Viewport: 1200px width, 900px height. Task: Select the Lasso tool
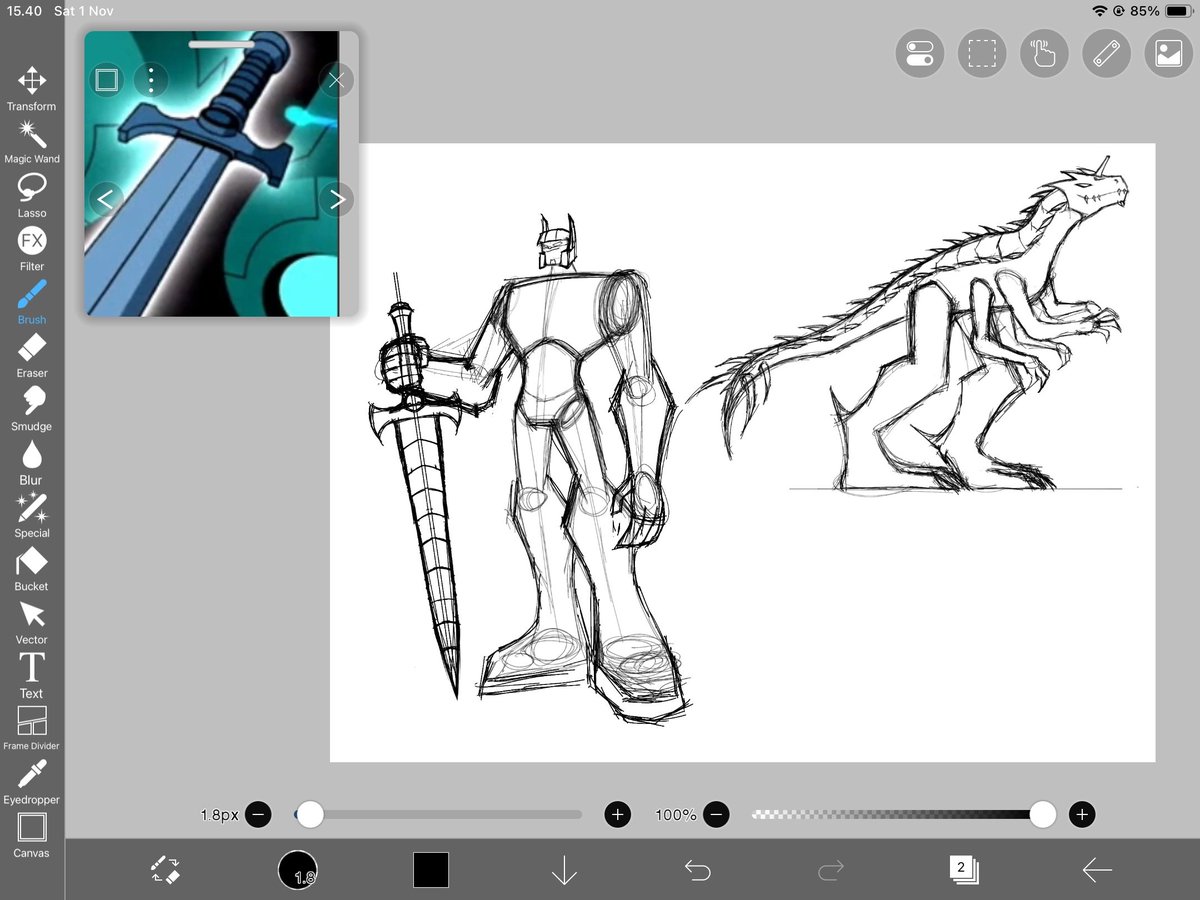[x=32, y=195]
